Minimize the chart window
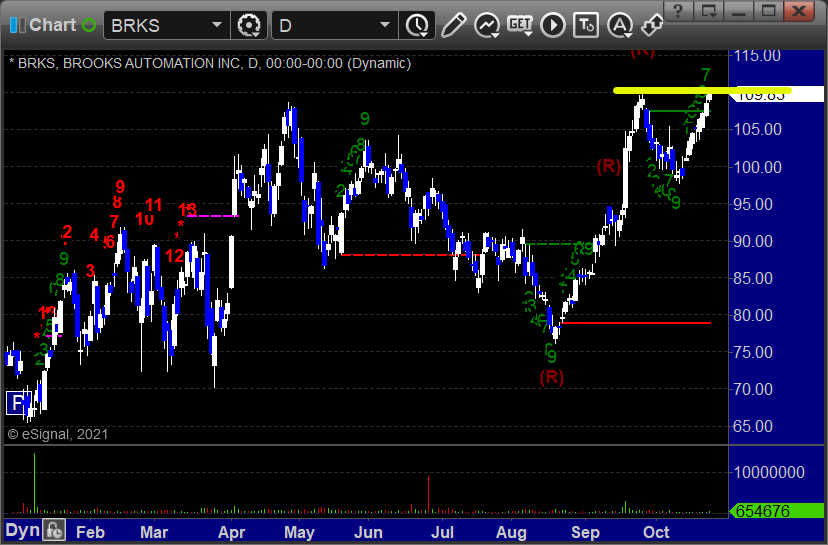The width and height of the screenshot is (828, 545). click(x=739, y=11)
